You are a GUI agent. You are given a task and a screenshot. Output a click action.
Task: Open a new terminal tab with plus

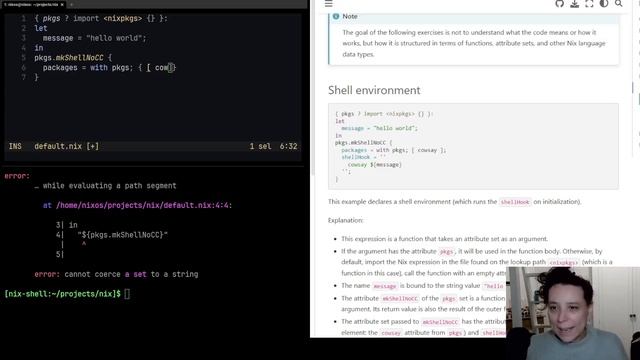click(71, 4)
